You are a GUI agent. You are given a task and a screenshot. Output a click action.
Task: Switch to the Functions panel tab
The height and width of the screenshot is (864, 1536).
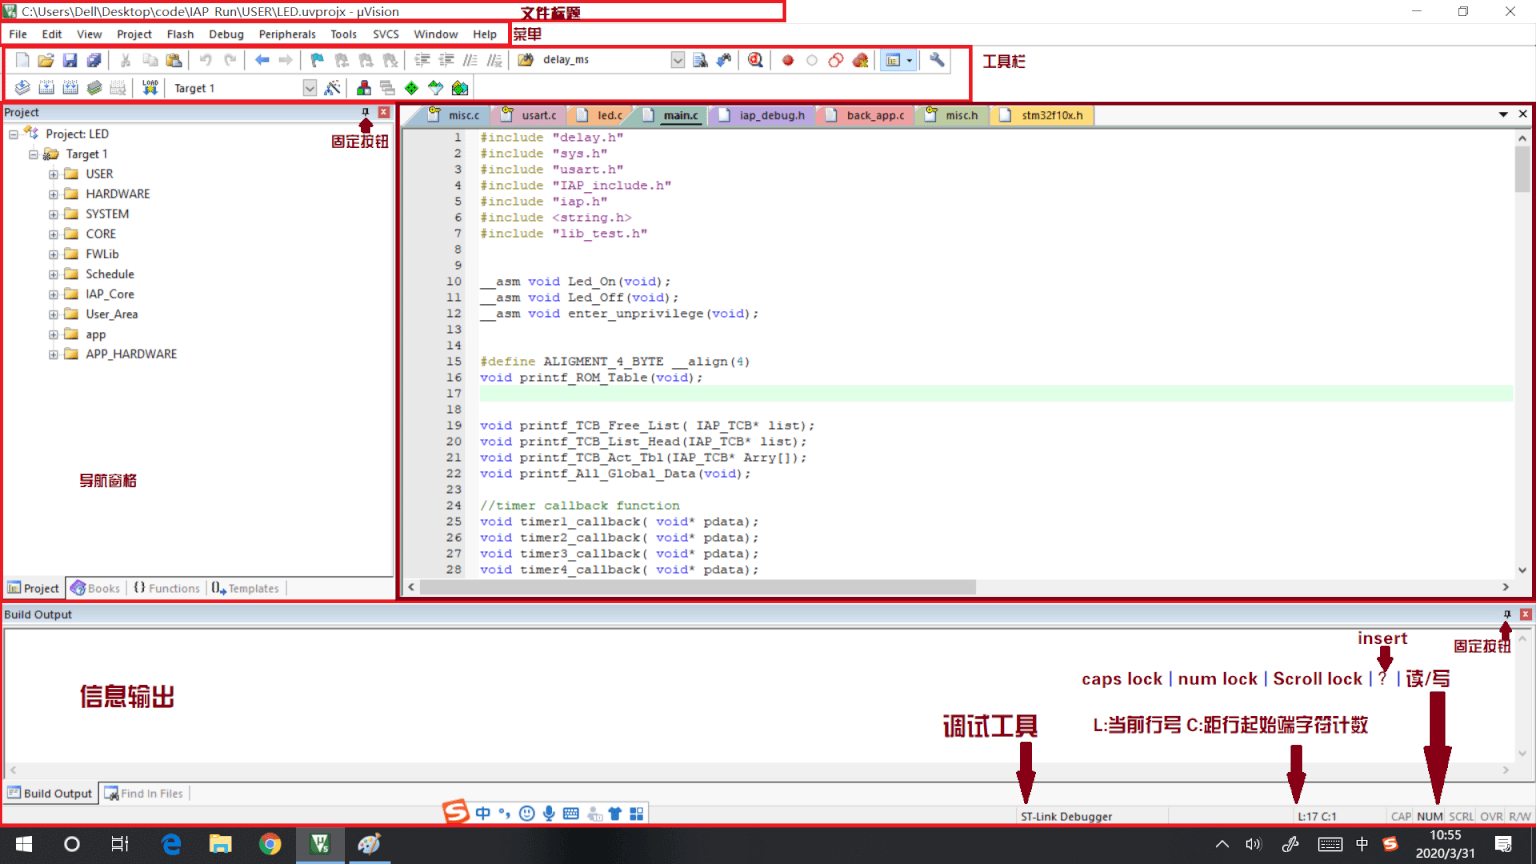coord(166,588)
